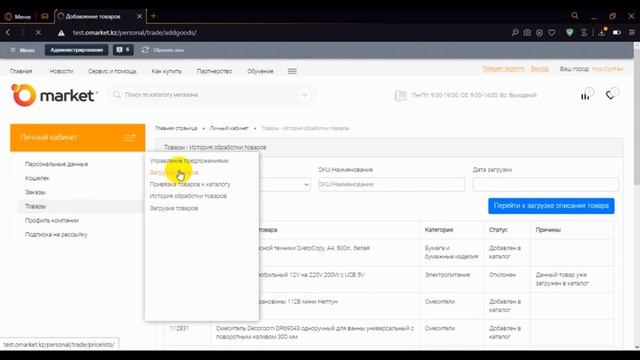Open the Opera Меню button

[18, 16]
